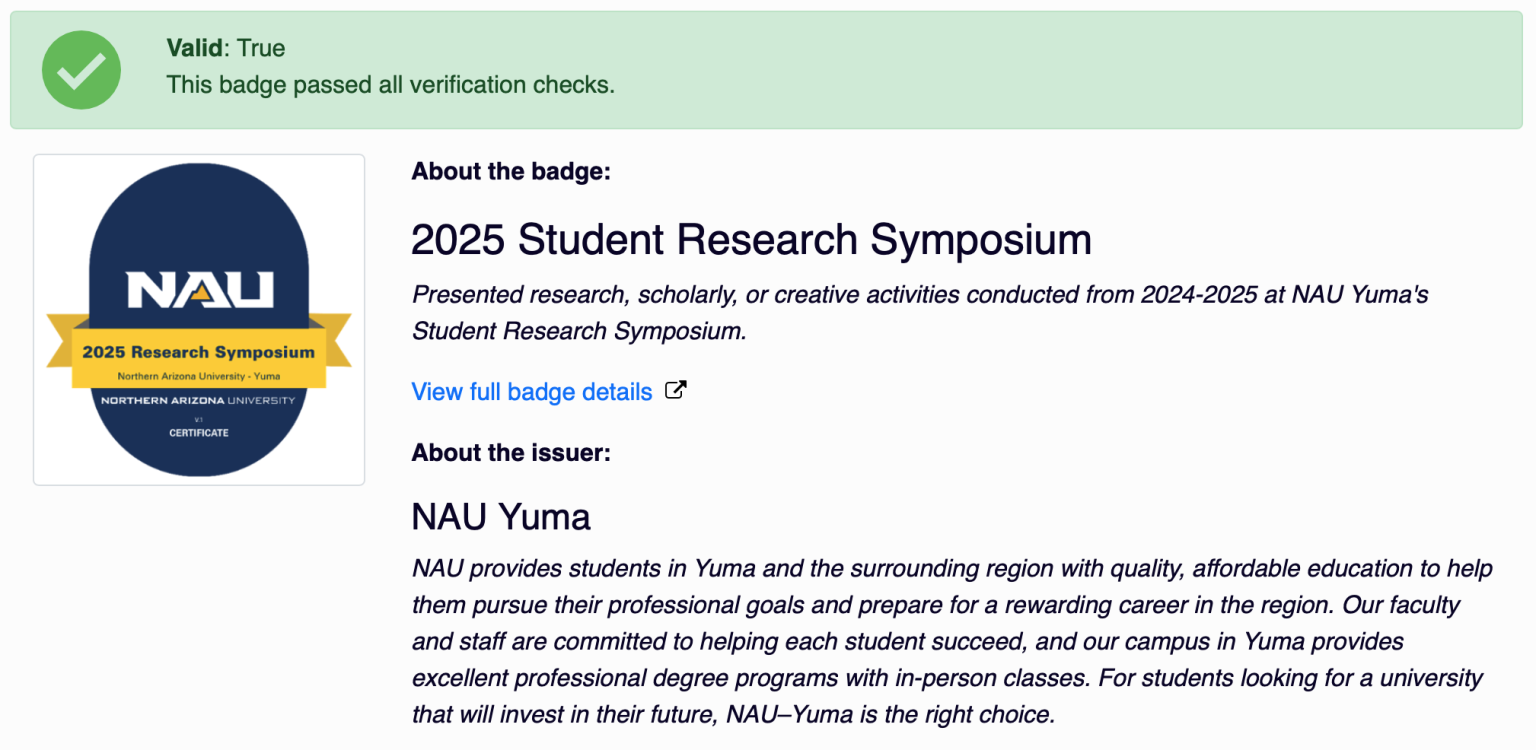
Task: Click the external link icon beside badge details
Action: [x=676, y=391]
